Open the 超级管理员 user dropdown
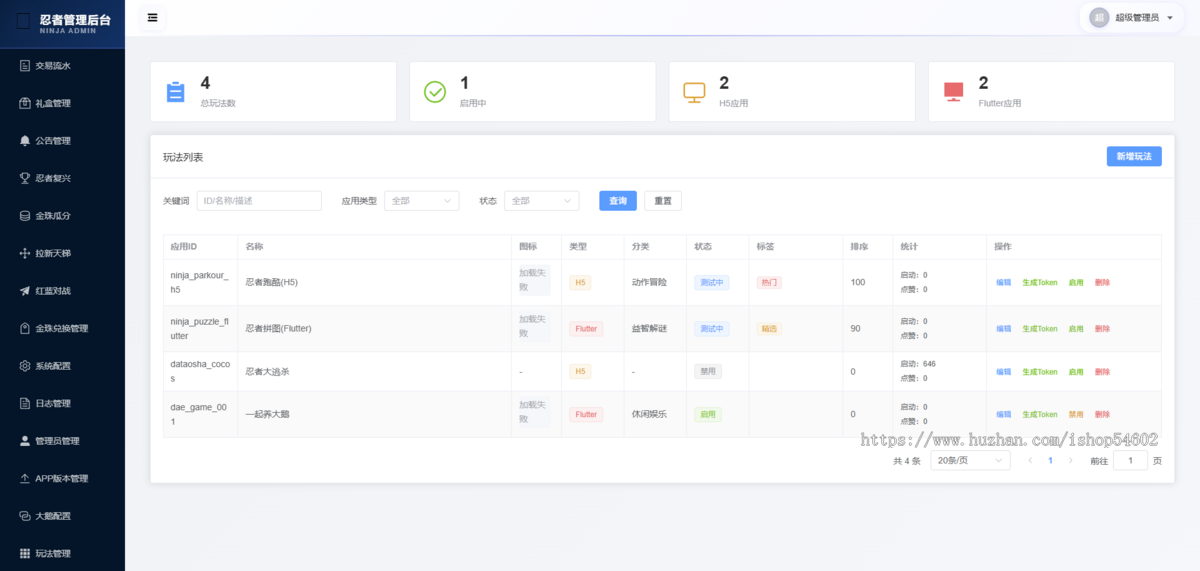Screen dimensions: 1200x571 point(1134,17)
